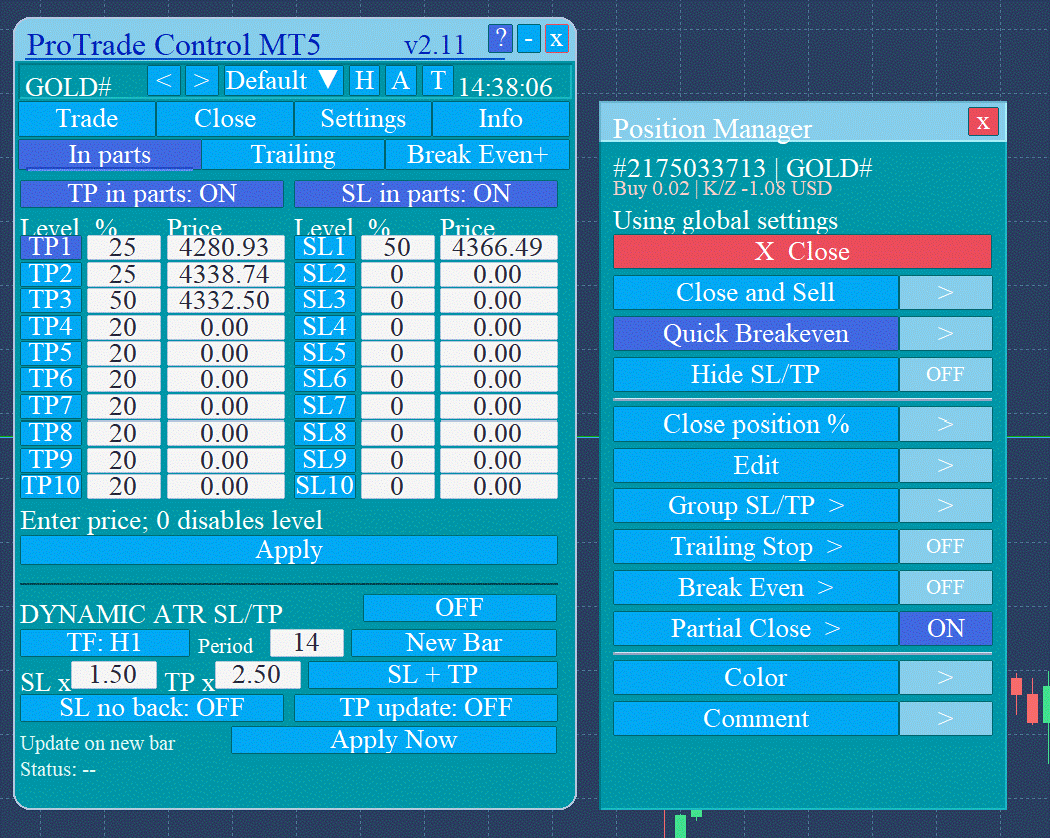This screenshot has width=1050, height=838.
Task: Click the red X Close position button
Action: point(802,252)
